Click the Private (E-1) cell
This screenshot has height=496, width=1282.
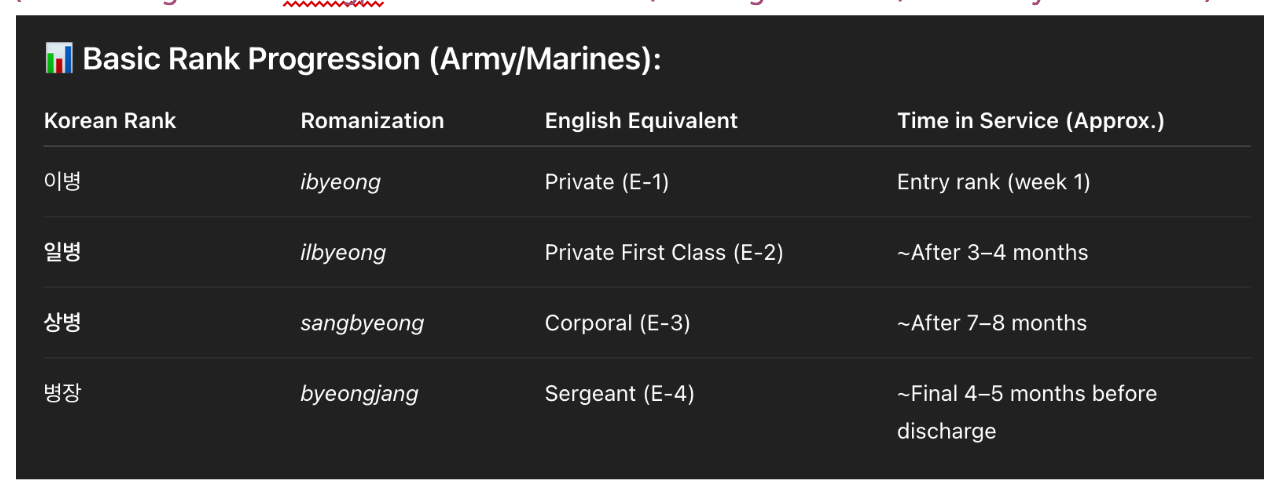coord(606,182)
